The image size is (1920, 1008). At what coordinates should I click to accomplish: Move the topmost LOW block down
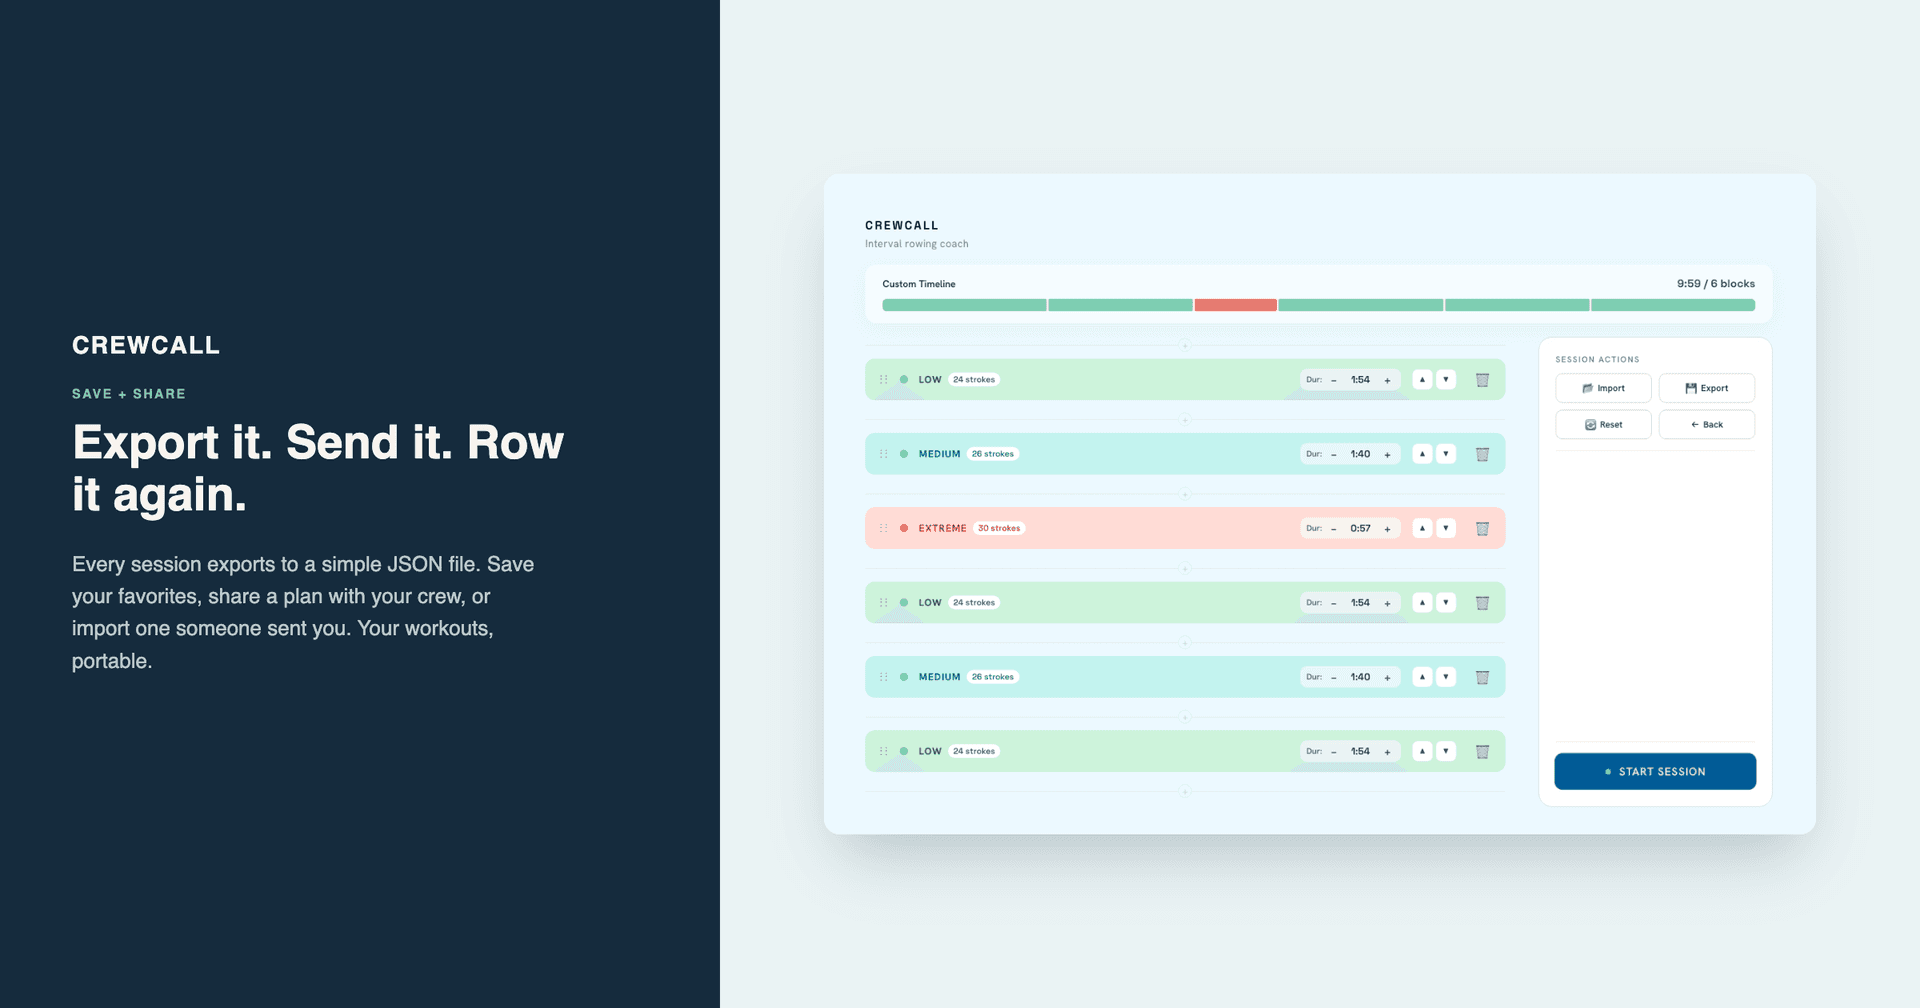(1446, 379)
